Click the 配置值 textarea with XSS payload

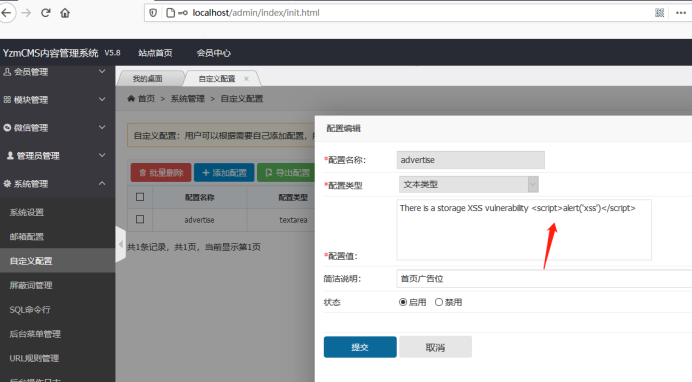(524, 230)
